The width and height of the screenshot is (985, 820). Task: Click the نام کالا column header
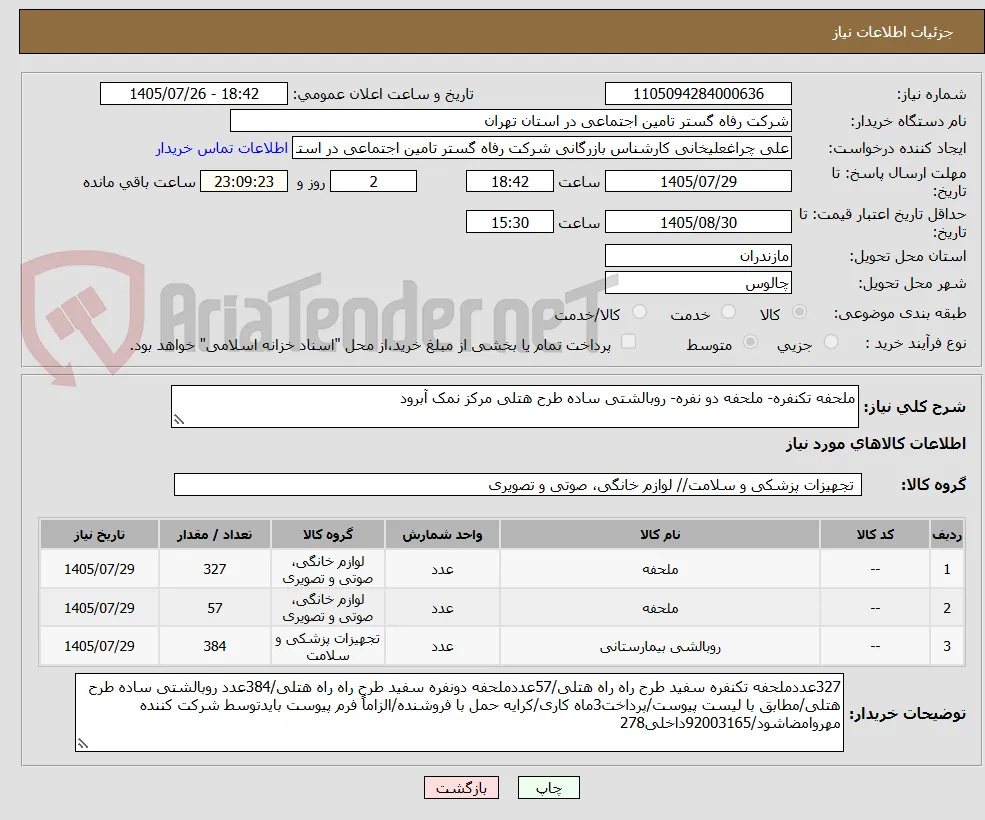(660, 535)
